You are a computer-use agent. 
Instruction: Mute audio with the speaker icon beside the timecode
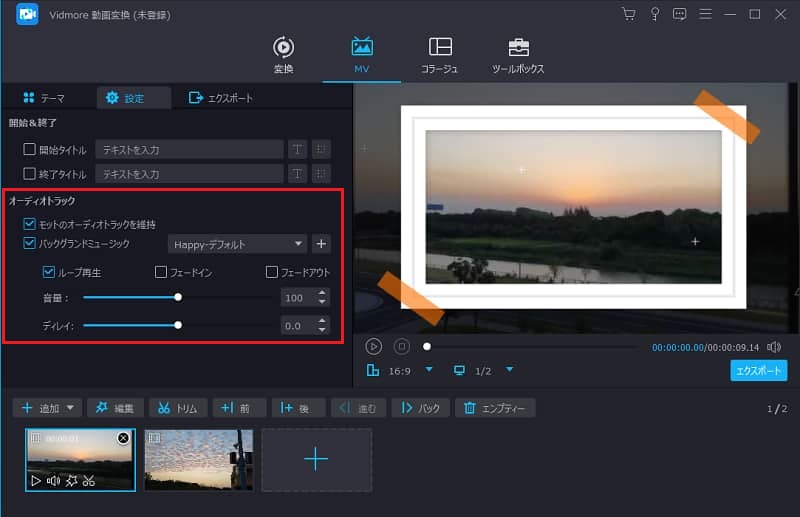click(x=774, y=347)
